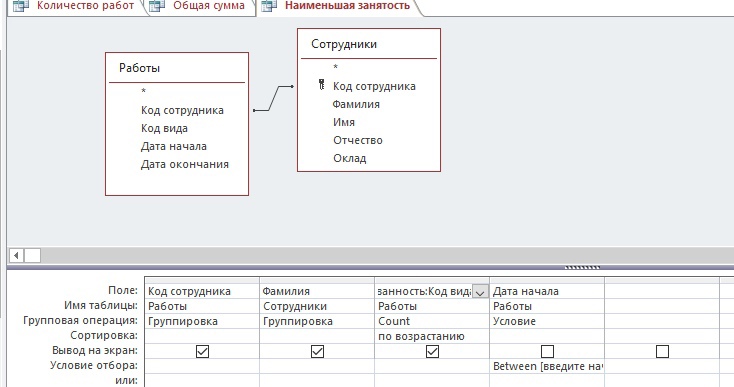
Task: Select Код вида field in Работы table
Action: 164,128
